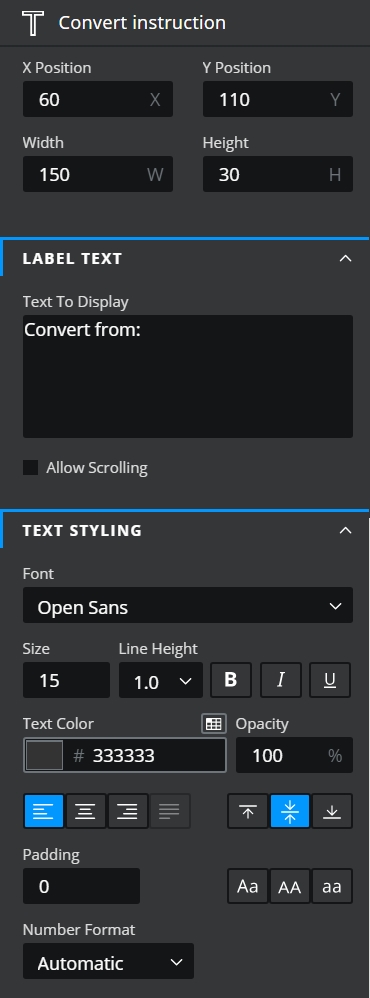Open the color palette grid icon

pos(214,724)
